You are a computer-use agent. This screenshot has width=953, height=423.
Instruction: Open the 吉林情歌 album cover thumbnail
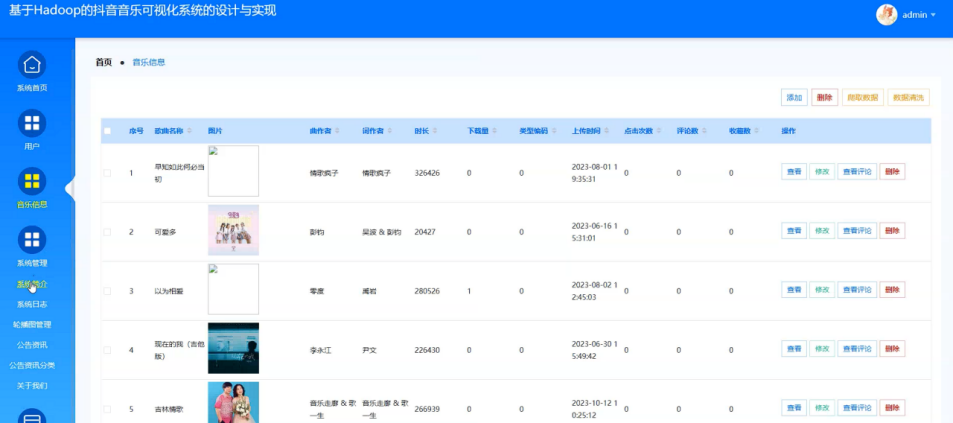233,402
